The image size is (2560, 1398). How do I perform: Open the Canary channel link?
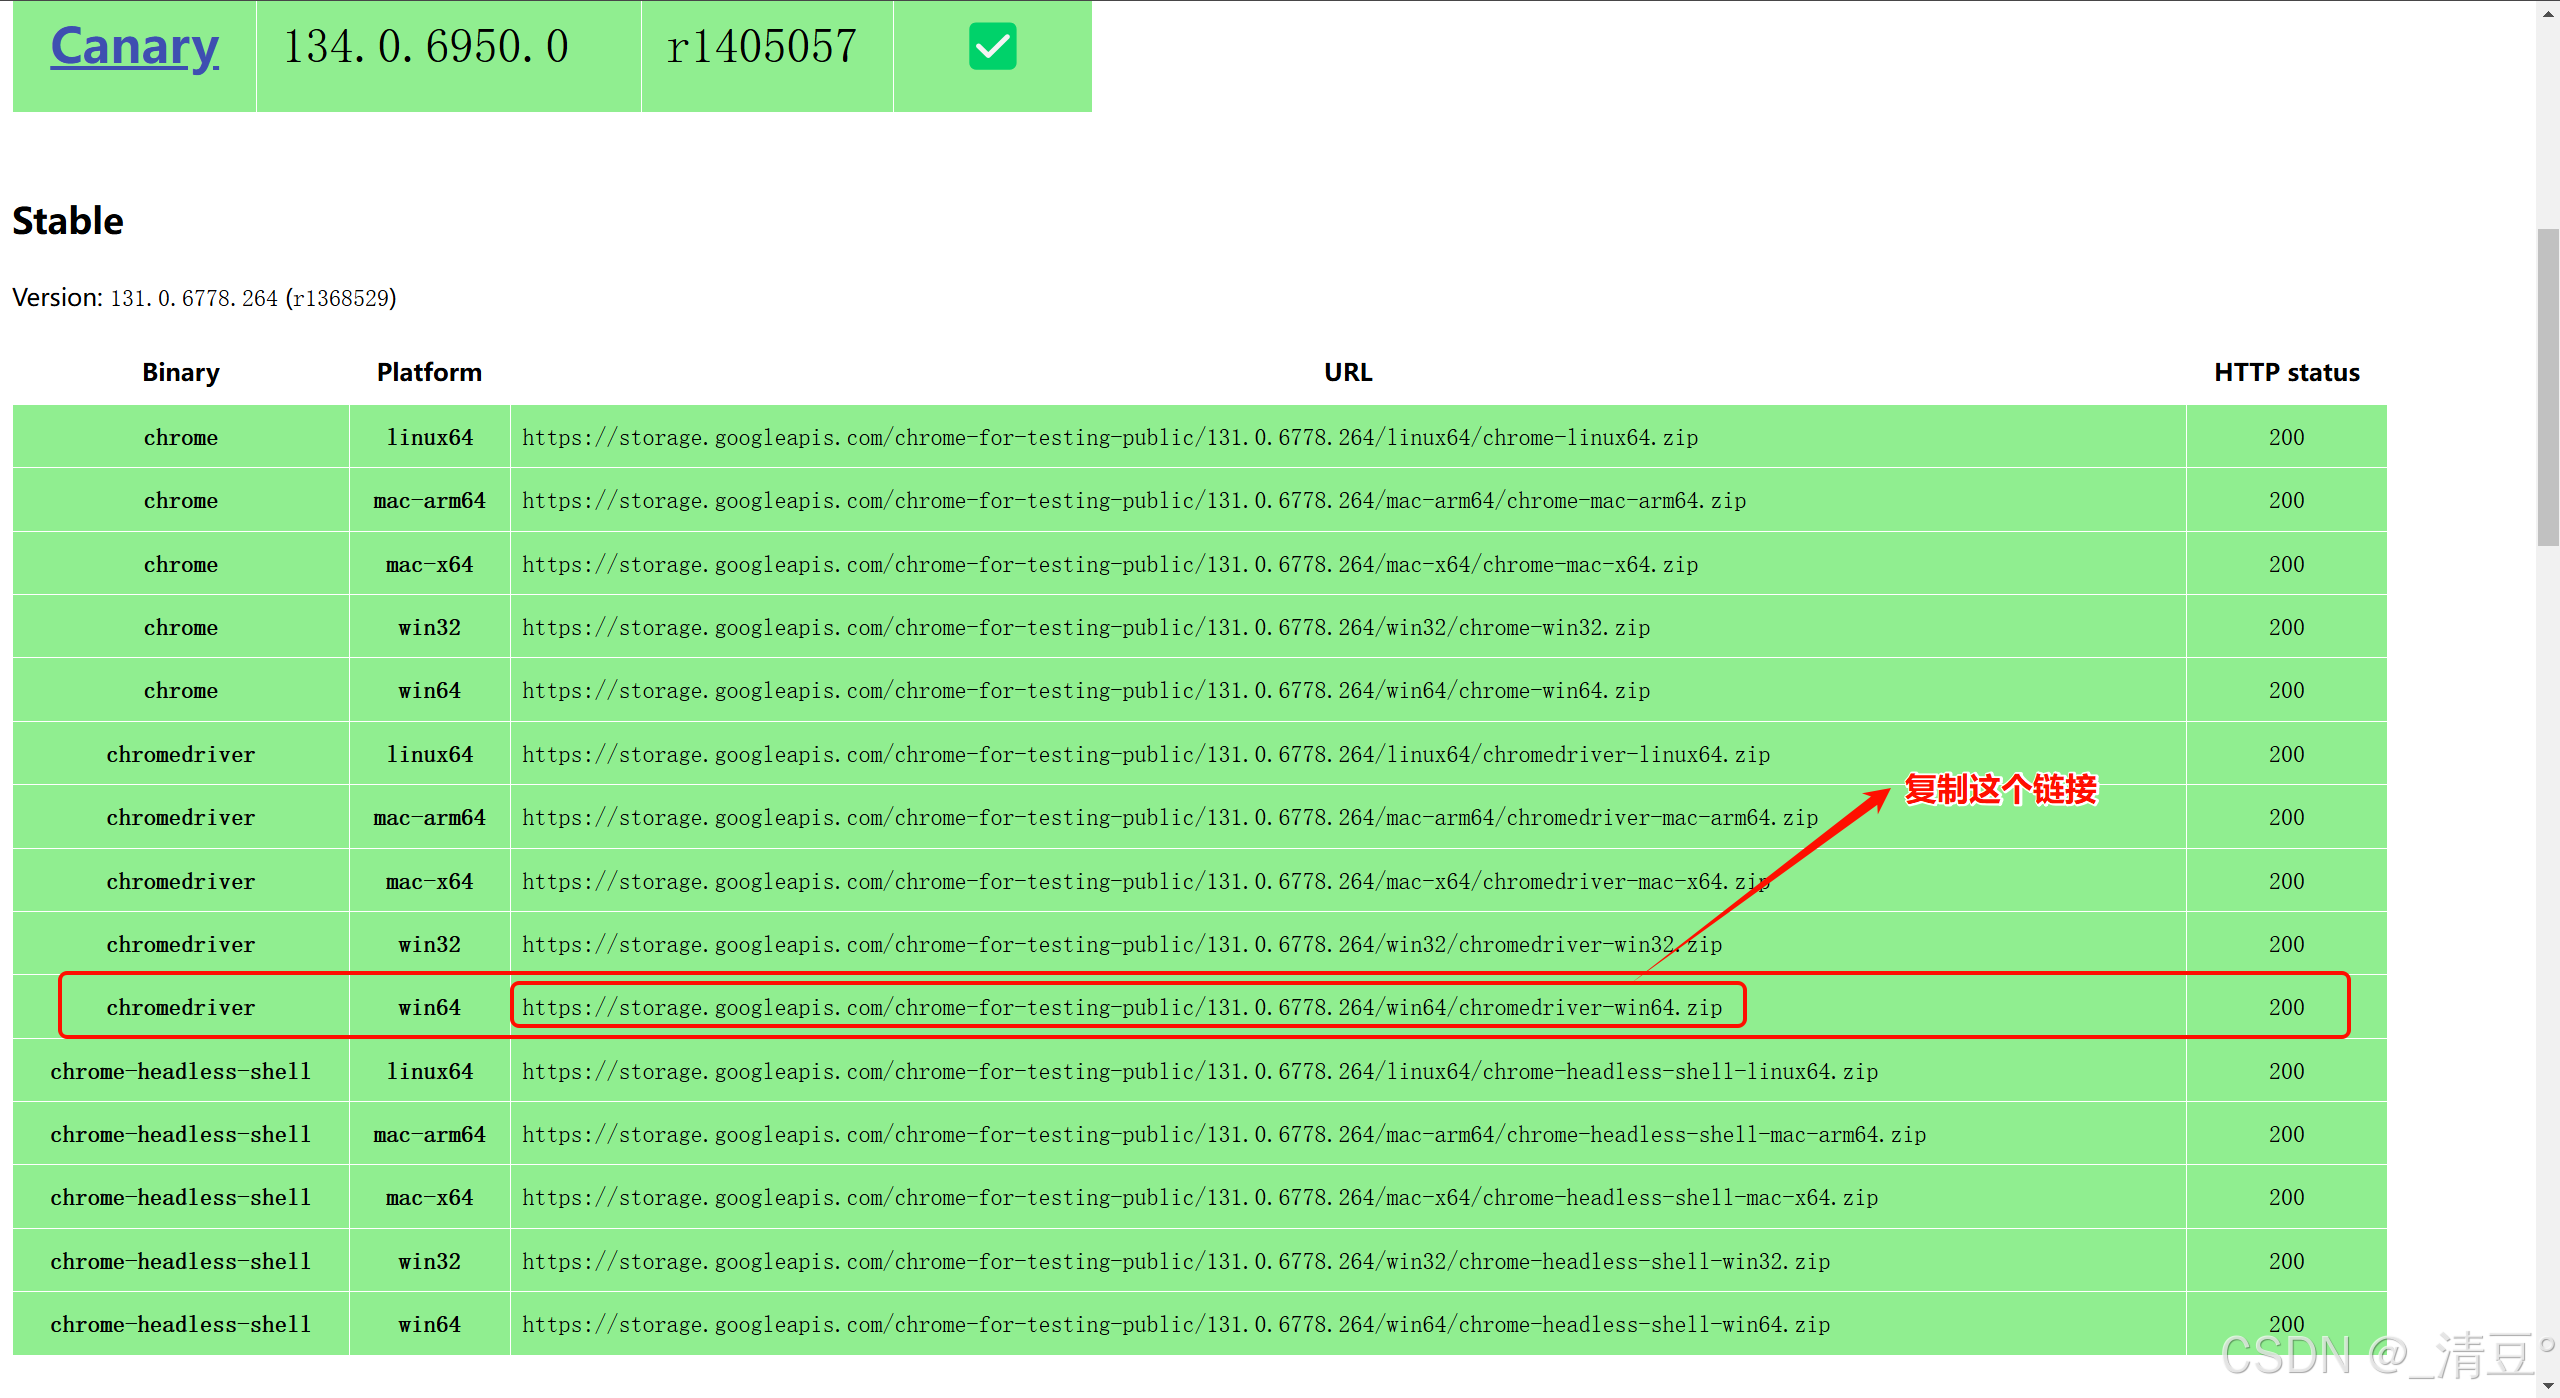134,47
